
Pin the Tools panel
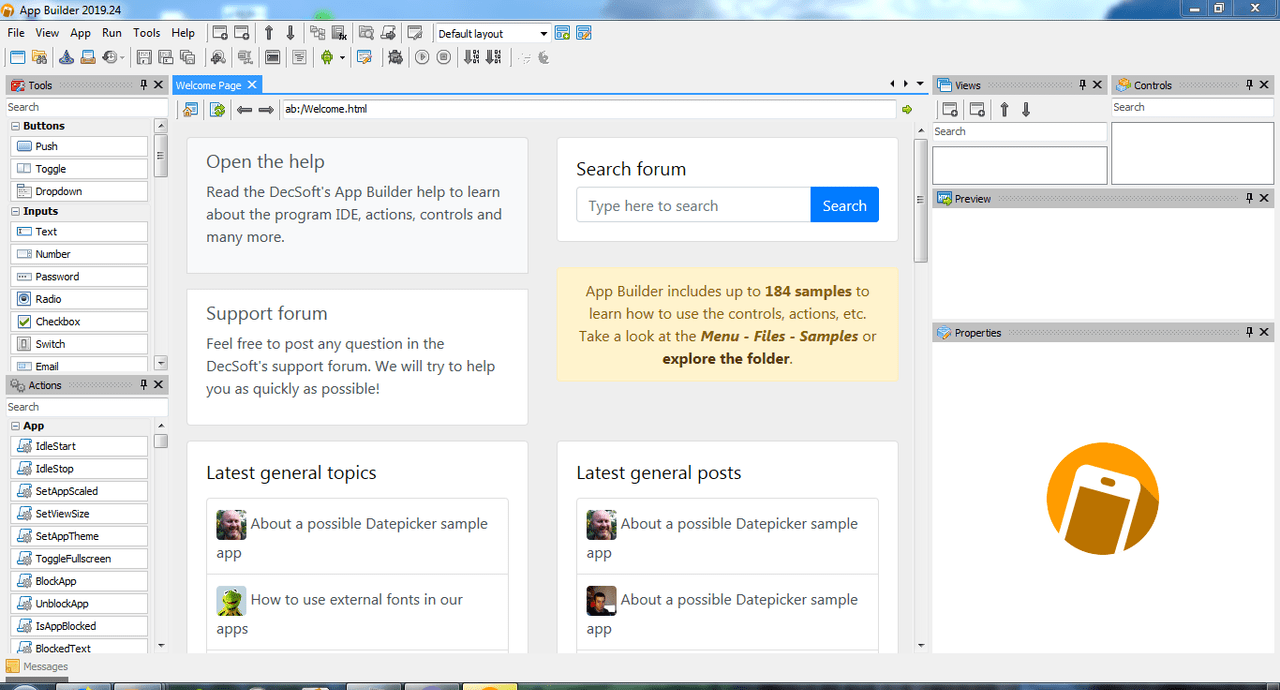(144, 85)
